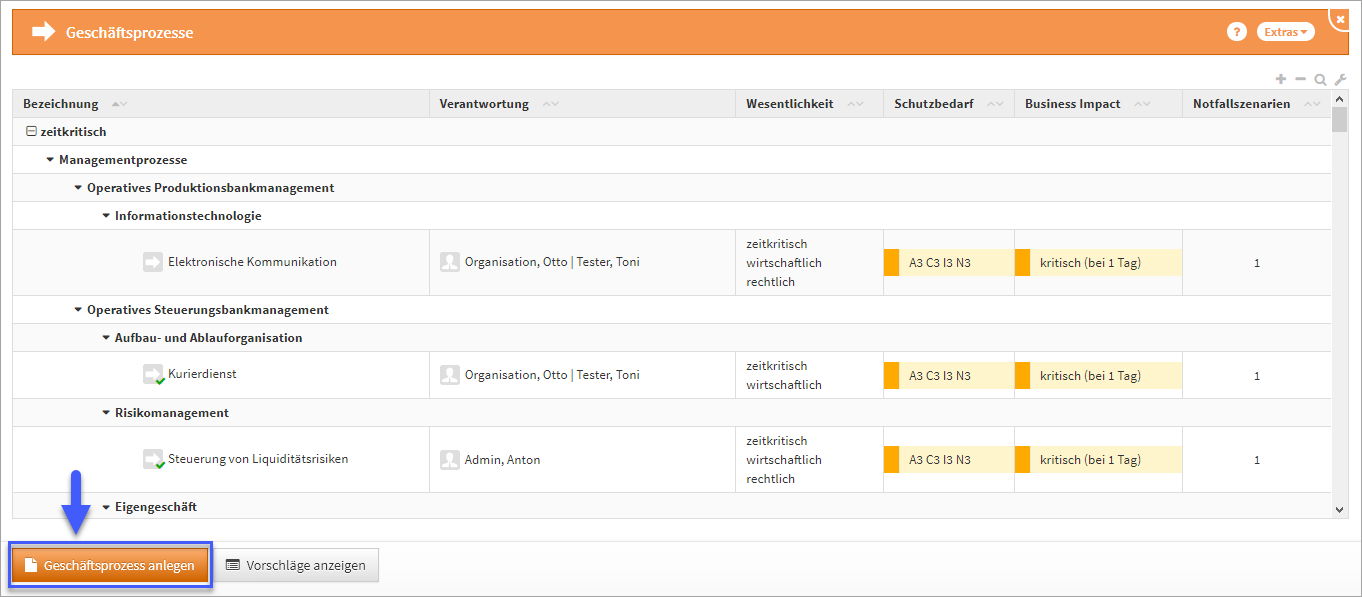Click the plus icon above the table
The width and height of the screenshot is (1362, 597).
[1281, 79]
